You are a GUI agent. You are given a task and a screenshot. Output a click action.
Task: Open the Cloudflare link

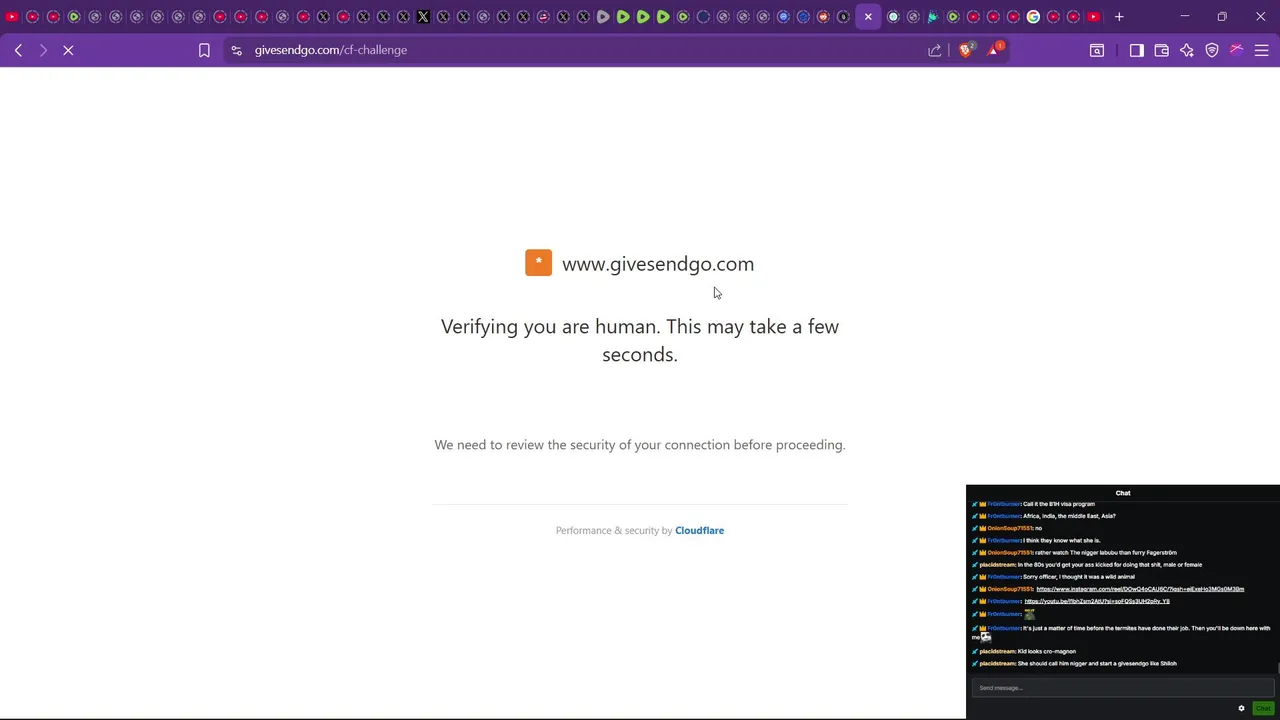699,531
